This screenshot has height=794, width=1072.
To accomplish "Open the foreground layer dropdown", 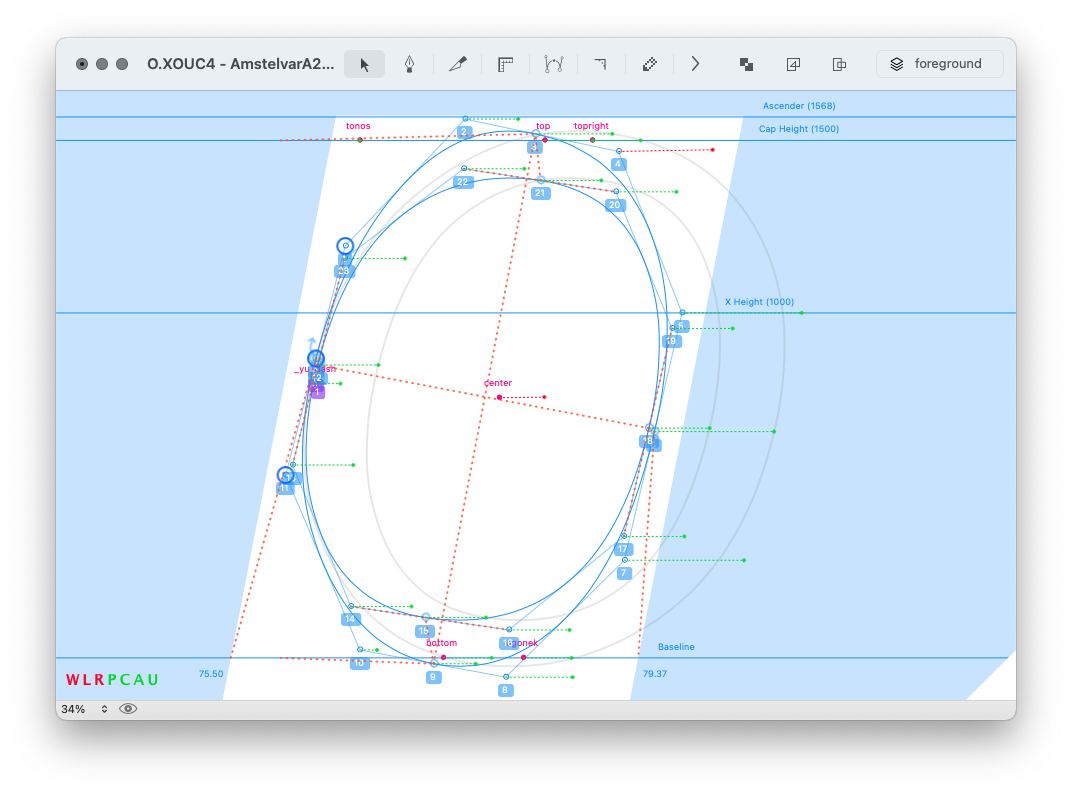I will (x=939, y=64).
